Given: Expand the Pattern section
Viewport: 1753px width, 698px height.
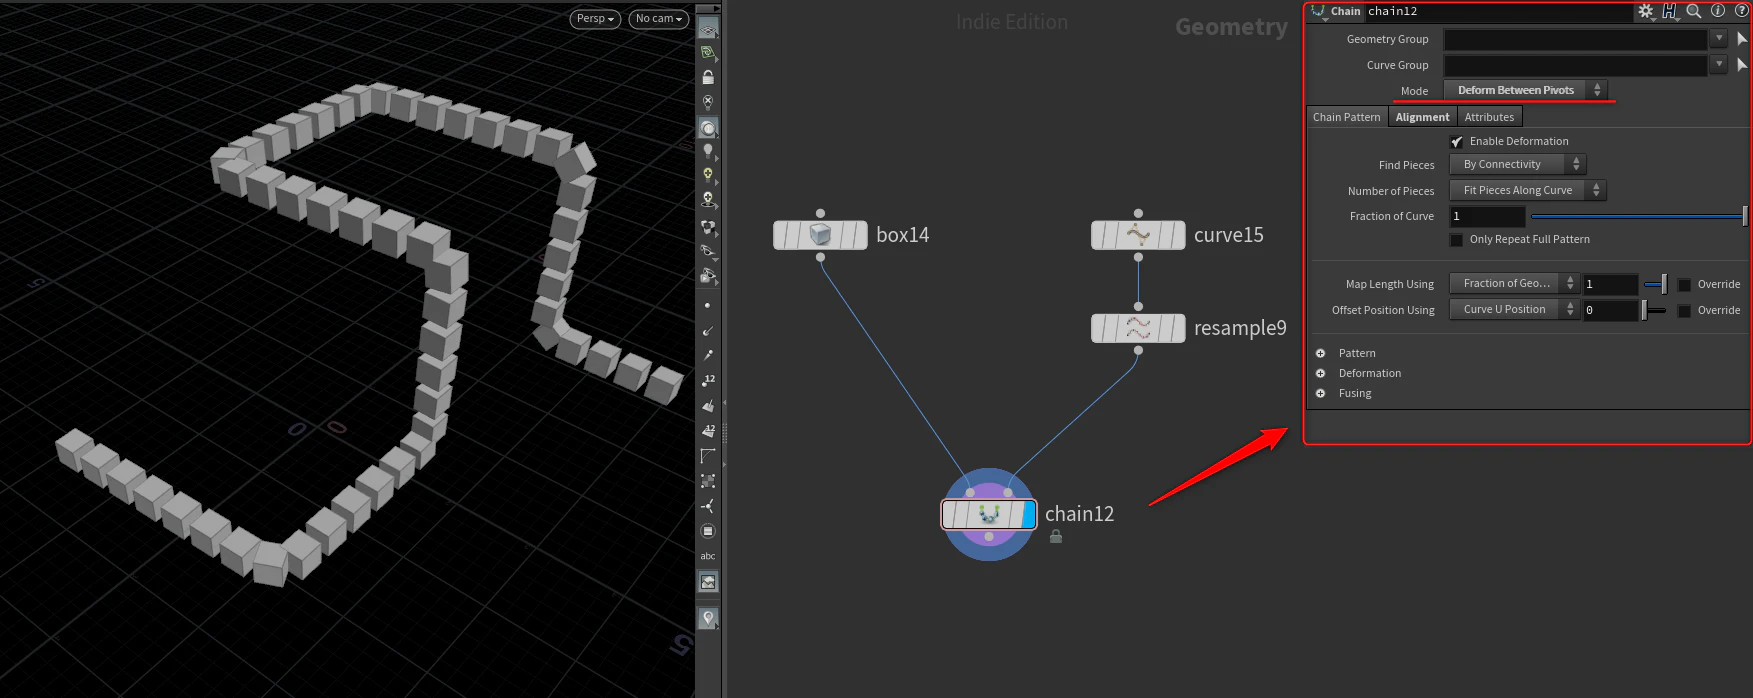Looking at the screenshot, I should (1320, 353).
